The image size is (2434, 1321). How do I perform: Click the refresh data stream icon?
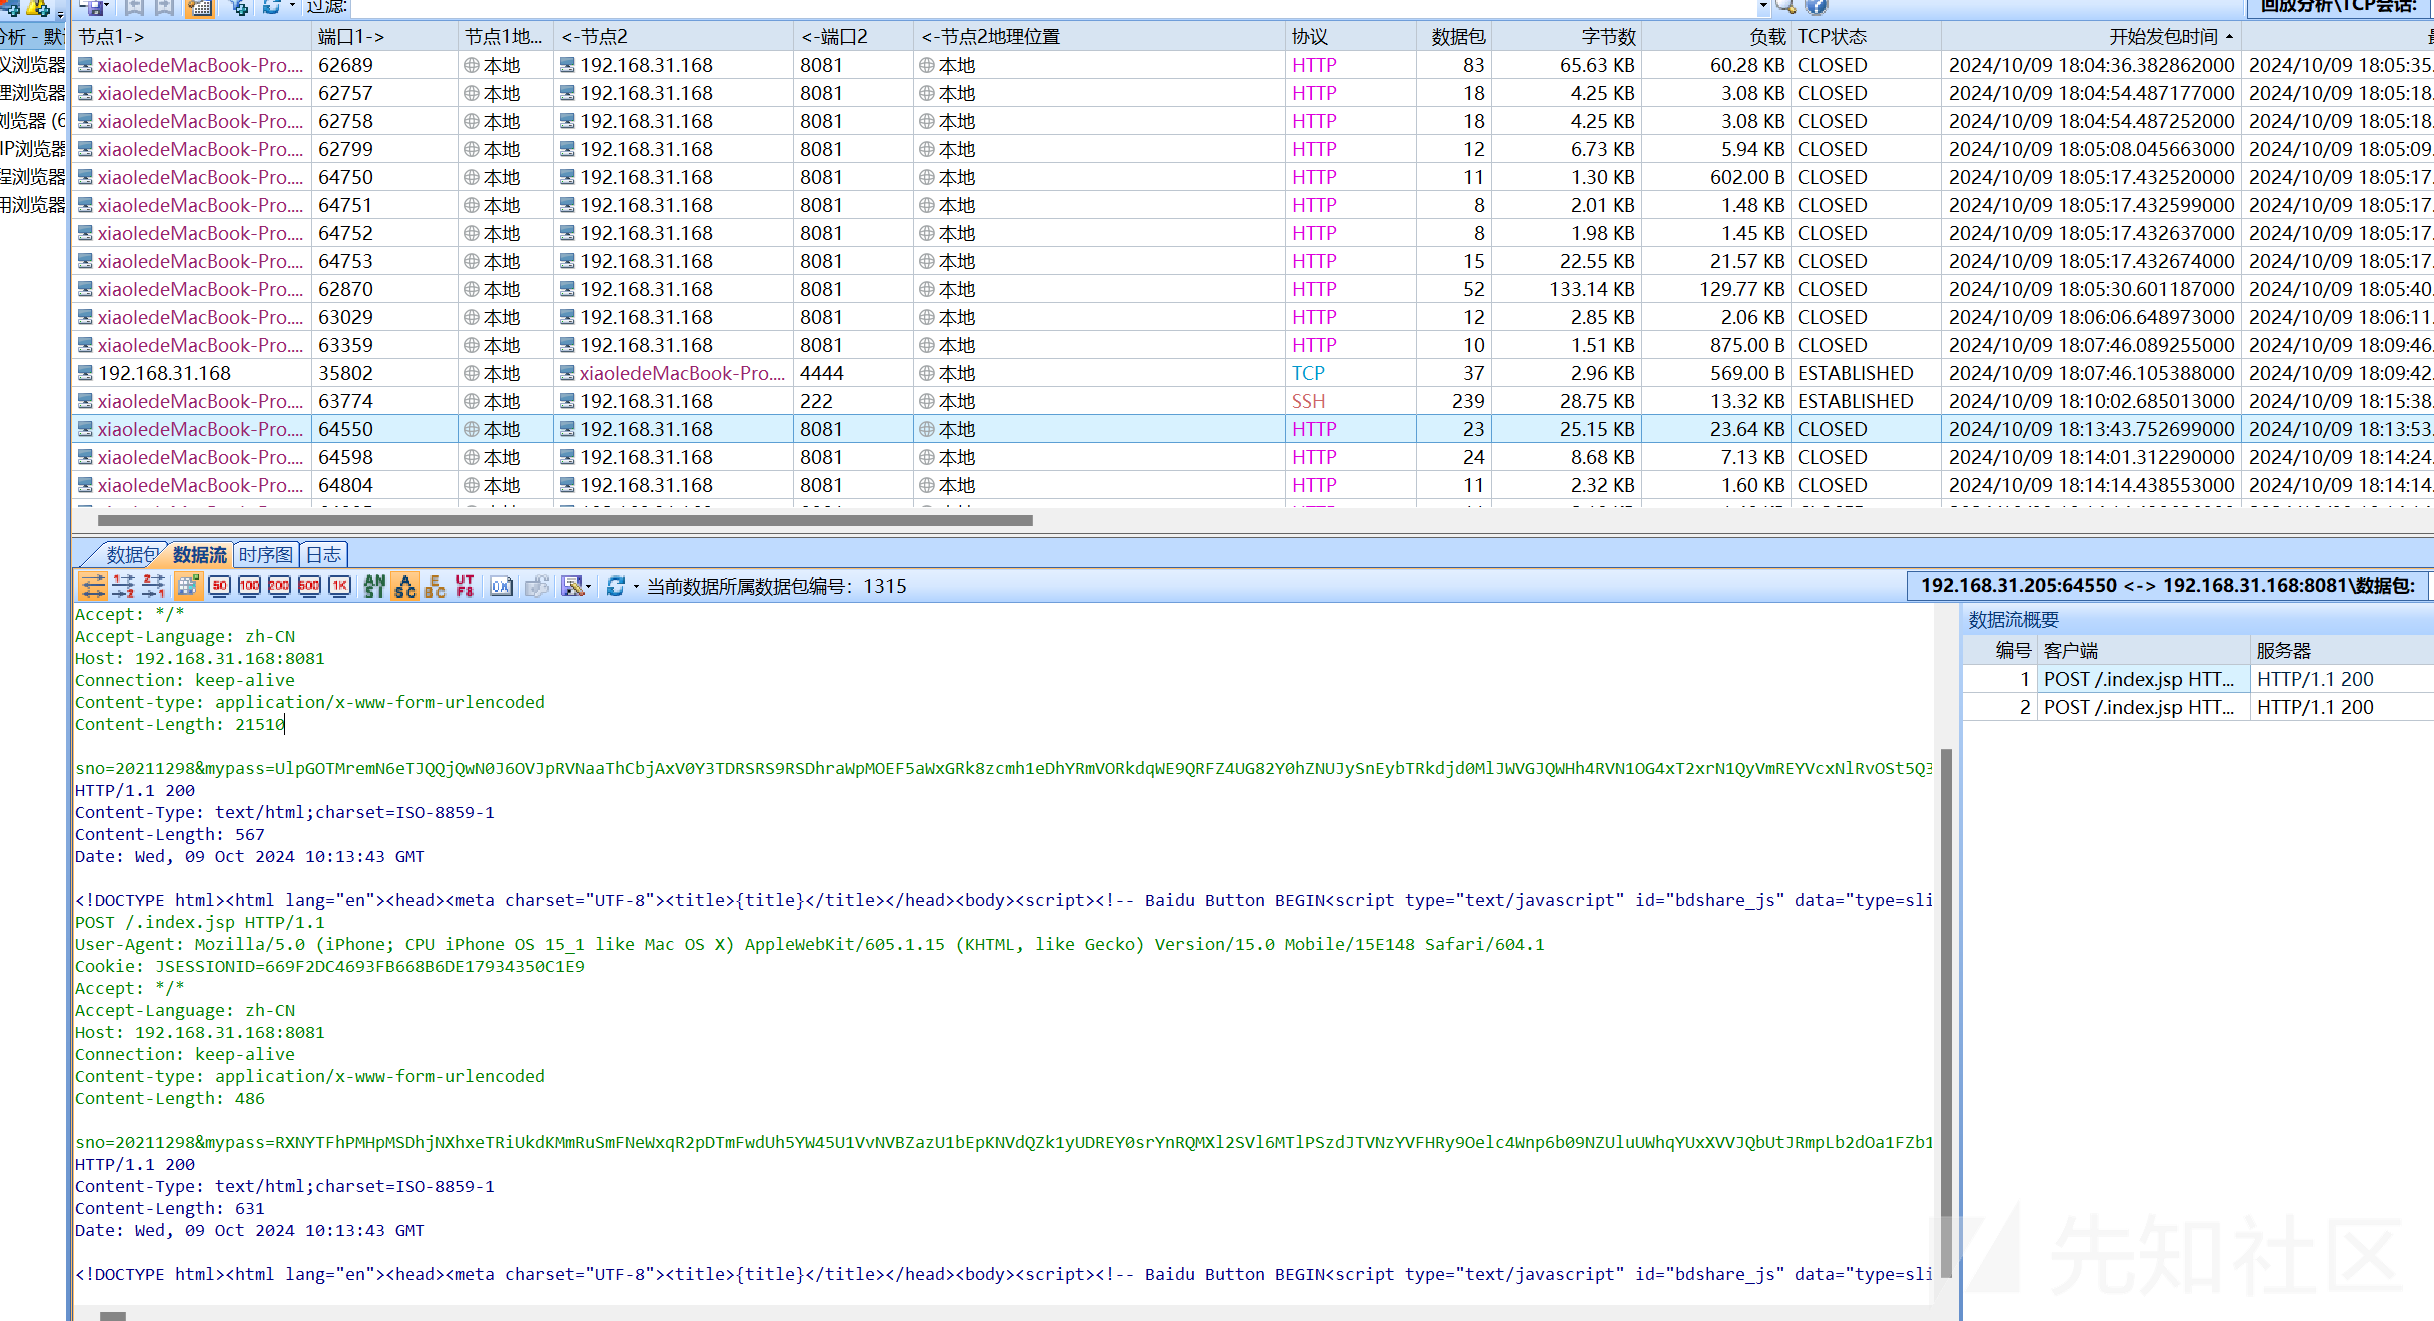point(616,586)
